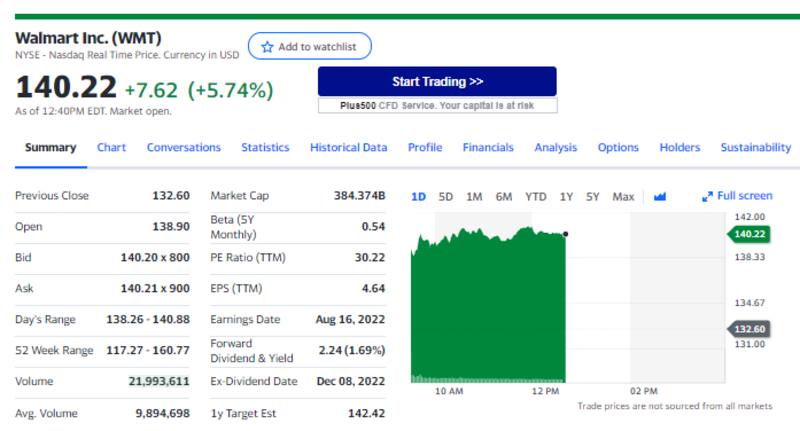
Task: Go to the Statistics tab
Action: [x=265, y=148]
